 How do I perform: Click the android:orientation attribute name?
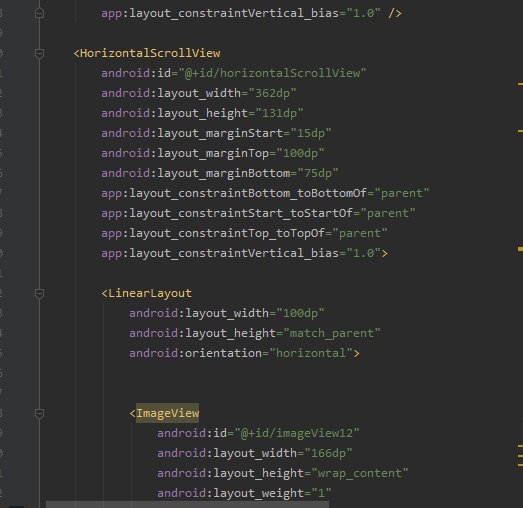pos(195,354)
